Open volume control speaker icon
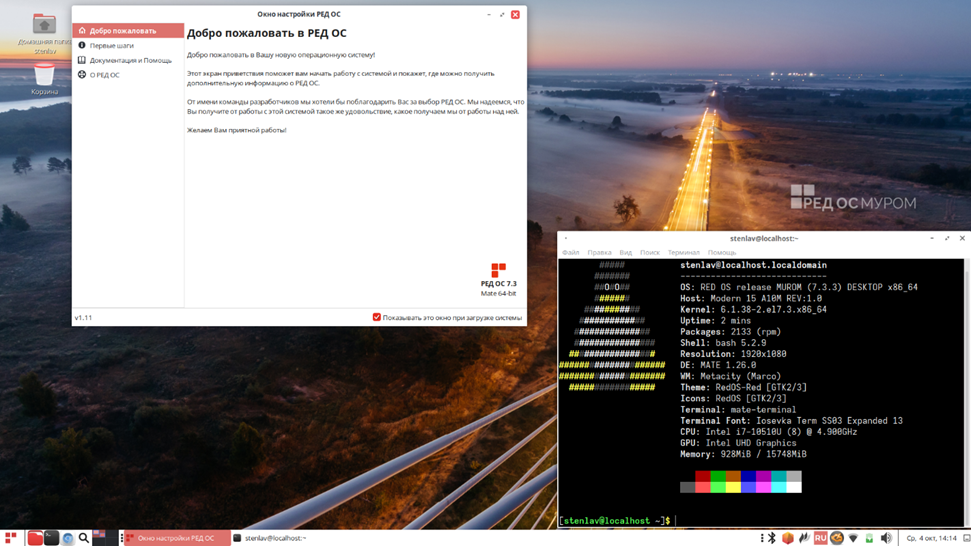The width and height of the screenshot is (971, 546). [x=886, y=538]
